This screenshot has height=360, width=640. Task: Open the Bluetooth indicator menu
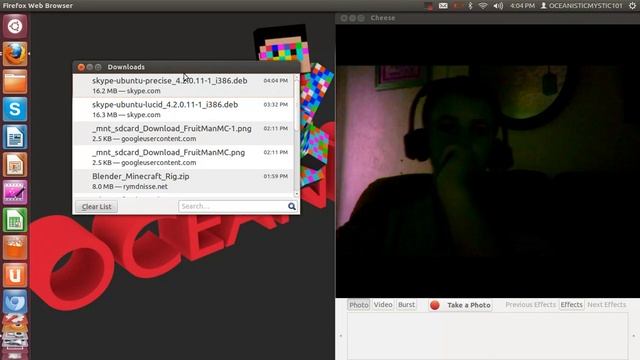(x=470, y=6)
